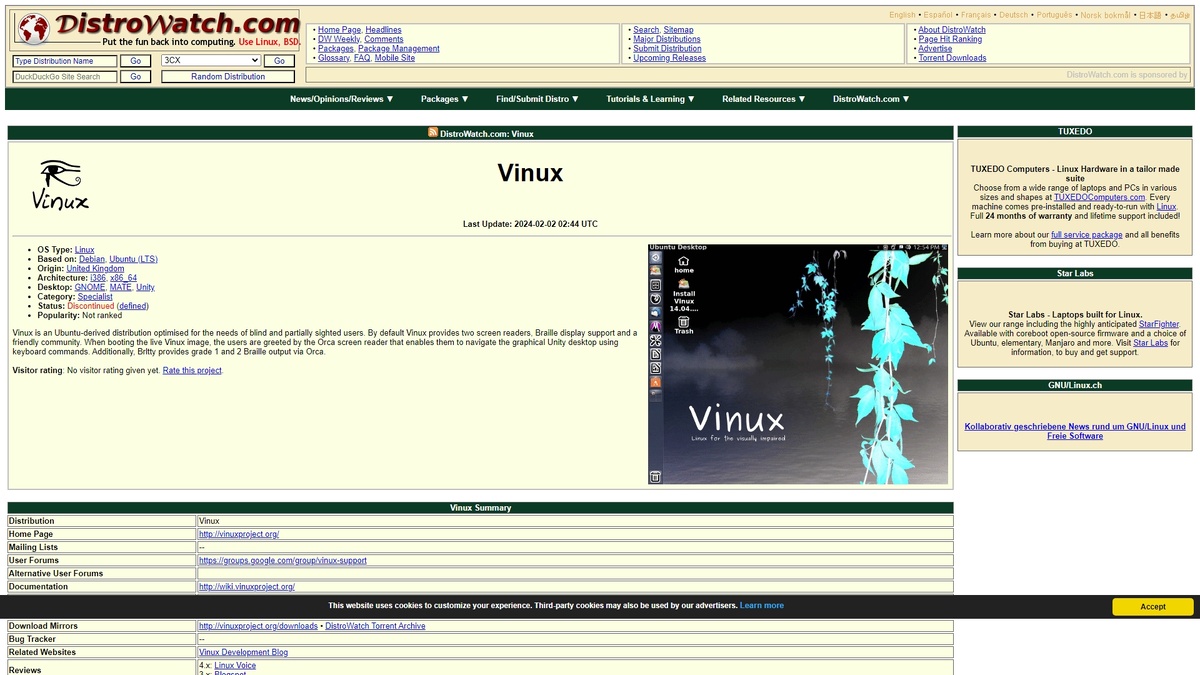This screenshot has width=1200, height=675.
Task: Expand the Find/Submit Distro menu
Action: click(x=537, y=99)
